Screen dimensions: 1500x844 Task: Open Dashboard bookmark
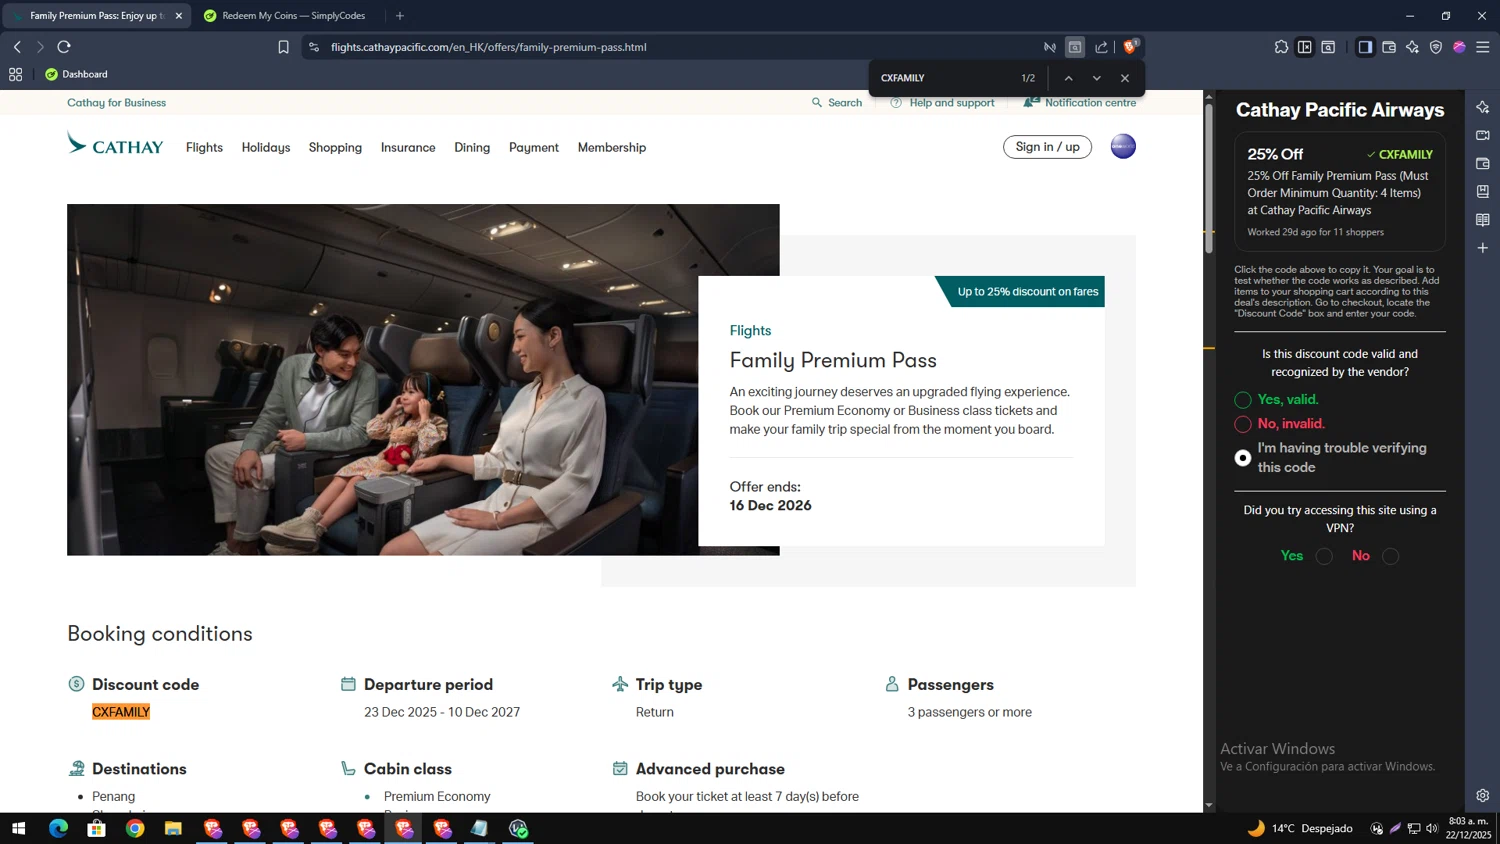click(x=76, y=74)
